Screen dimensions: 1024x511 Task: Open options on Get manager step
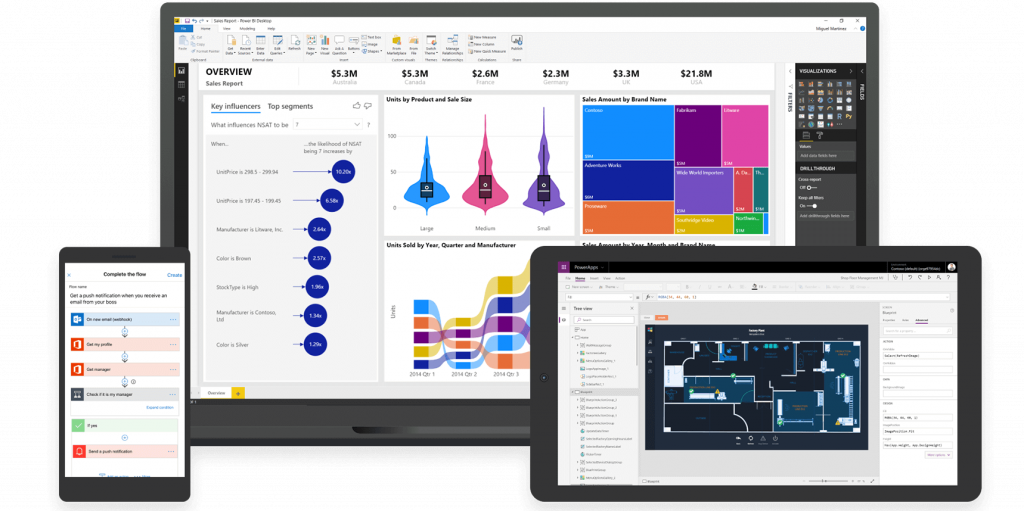tap(172, 369)
